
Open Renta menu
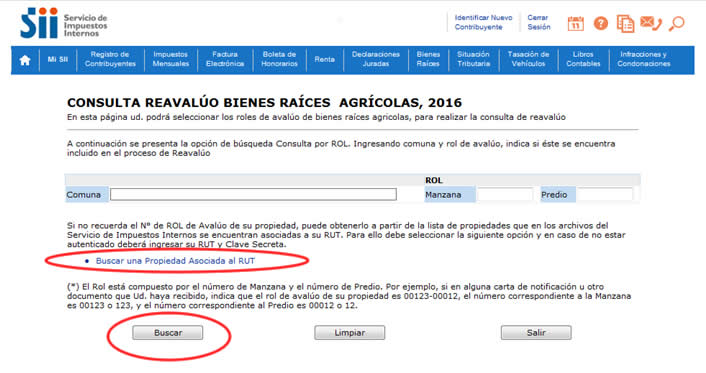pos(325,59)
